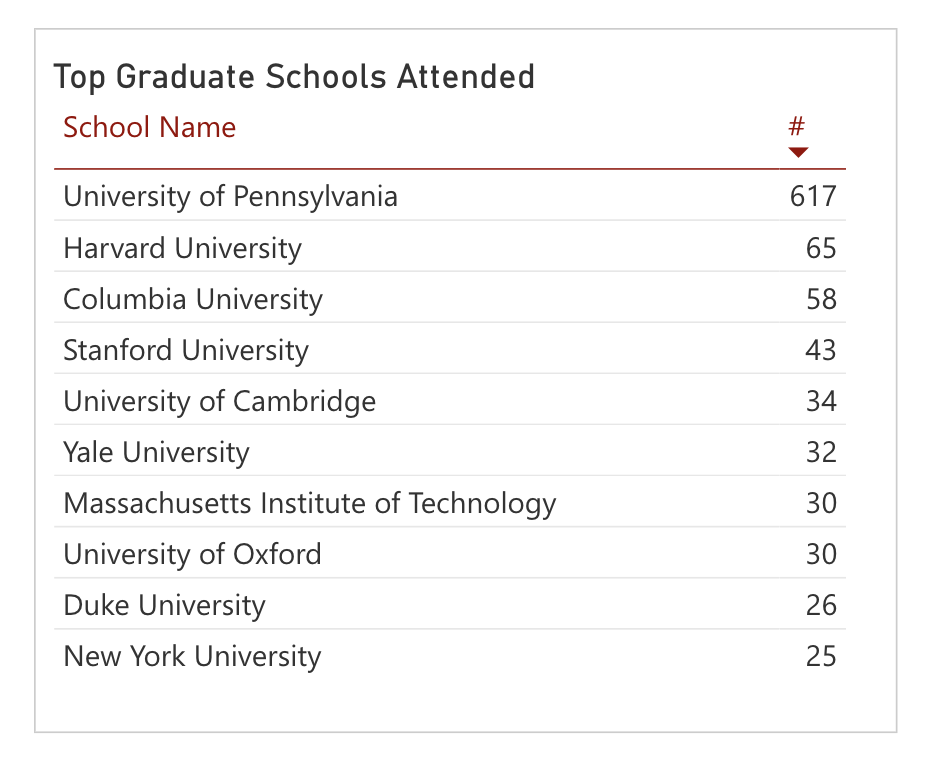Select the New York University row
This screenshot has width=934, height=770.
[450, 656]
